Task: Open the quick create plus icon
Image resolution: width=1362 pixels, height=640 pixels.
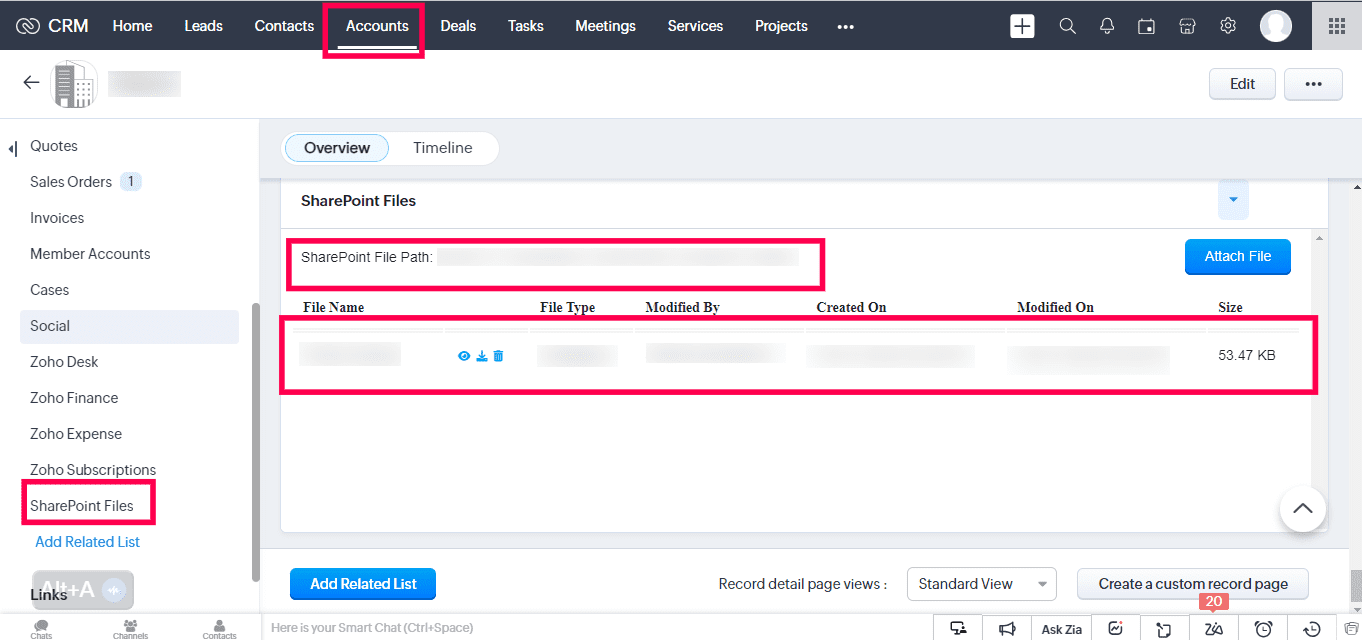Action: (x=1022, y=26)
